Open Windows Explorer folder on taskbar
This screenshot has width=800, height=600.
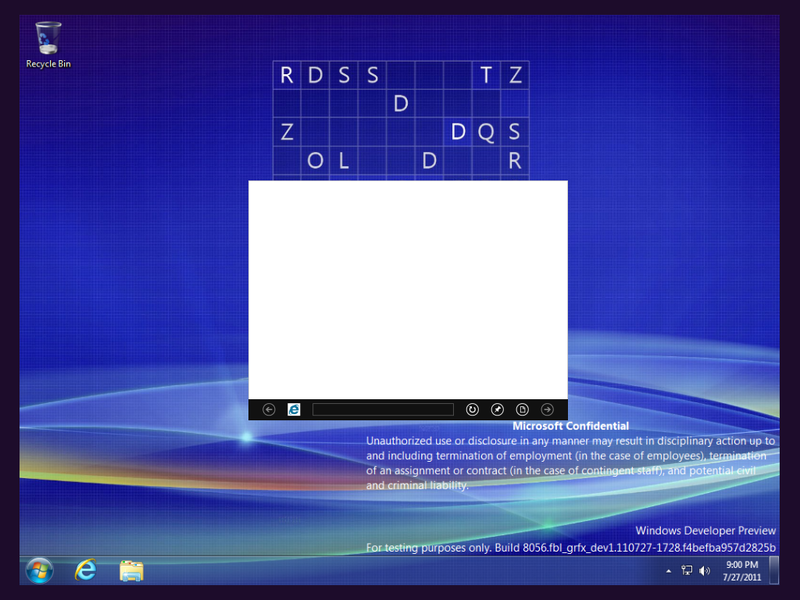pos(132,570)
